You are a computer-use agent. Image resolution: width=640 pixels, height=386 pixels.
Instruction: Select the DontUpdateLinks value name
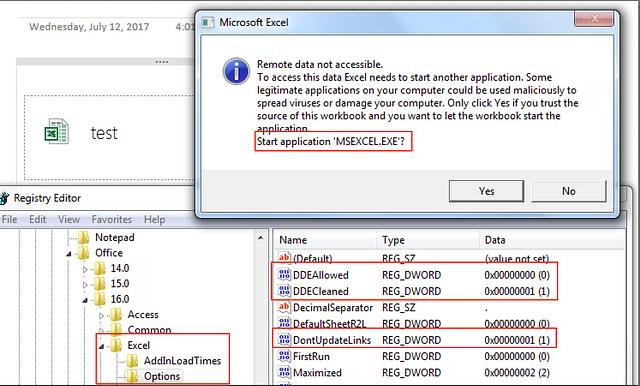click(x=332, y=340)
